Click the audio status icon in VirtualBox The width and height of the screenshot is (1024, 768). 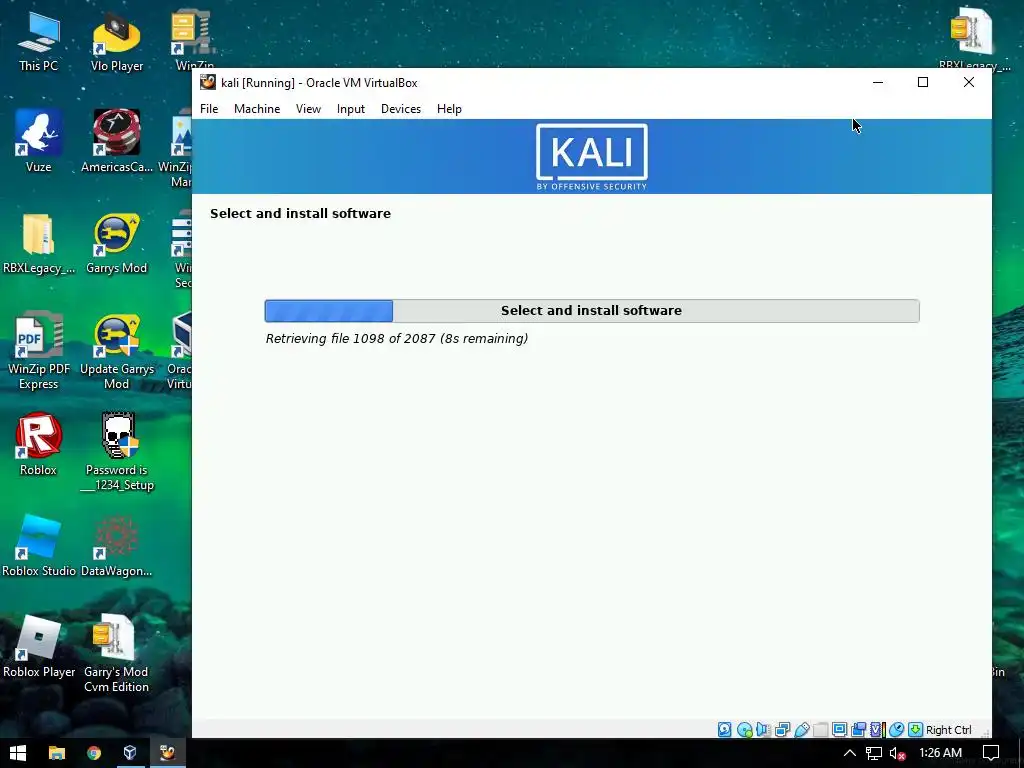[x=763, y=729]
